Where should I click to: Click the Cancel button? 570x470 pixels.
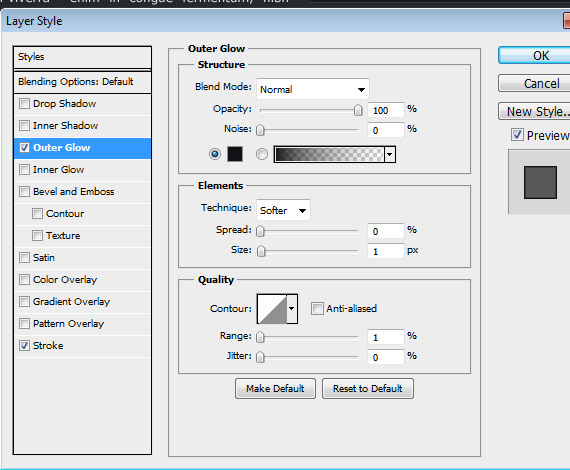534,83
